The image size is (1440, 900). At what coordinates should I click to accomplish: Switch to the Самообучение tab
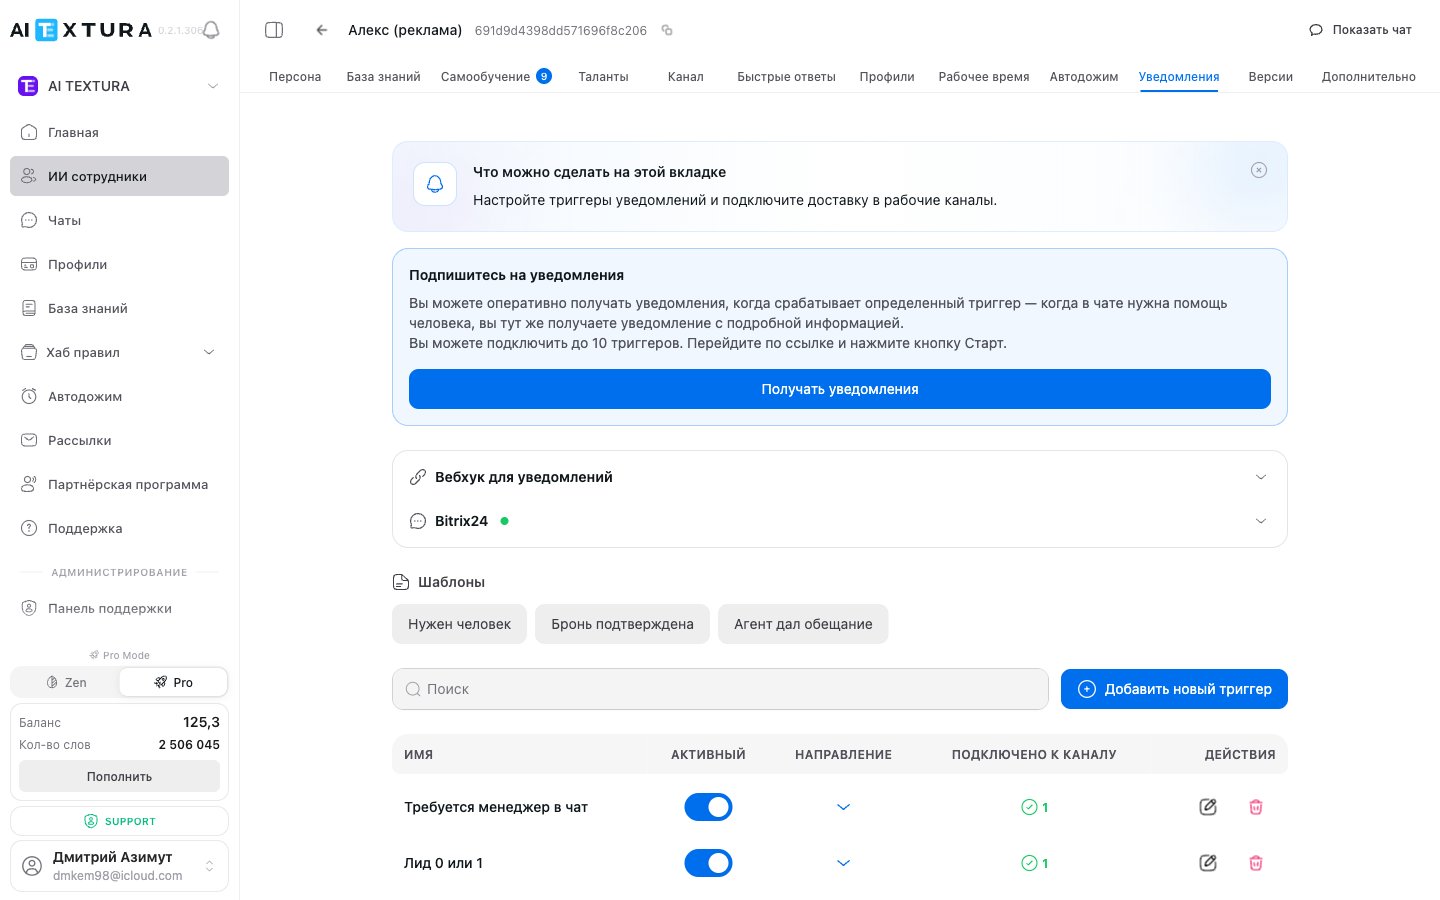(x=496, y=76)
